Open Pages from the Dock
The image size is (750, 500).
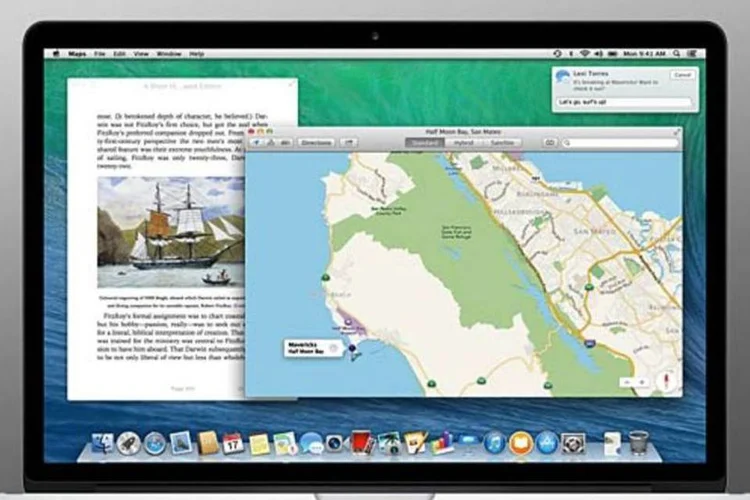[415, 443]
